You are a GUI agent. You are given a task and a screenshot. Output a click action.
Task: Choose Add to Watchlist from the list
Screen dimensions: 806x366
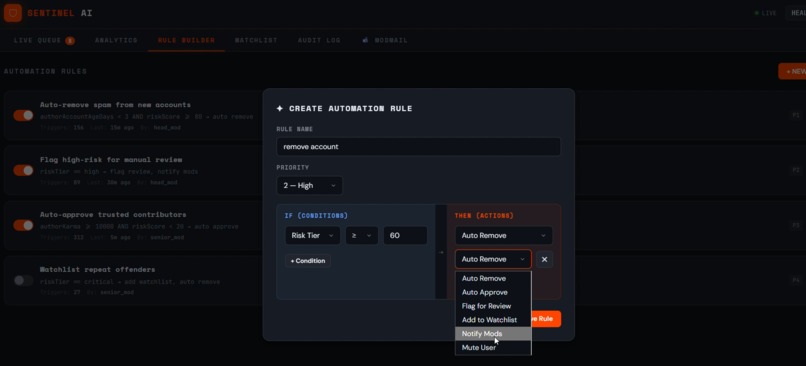(493, 320)
